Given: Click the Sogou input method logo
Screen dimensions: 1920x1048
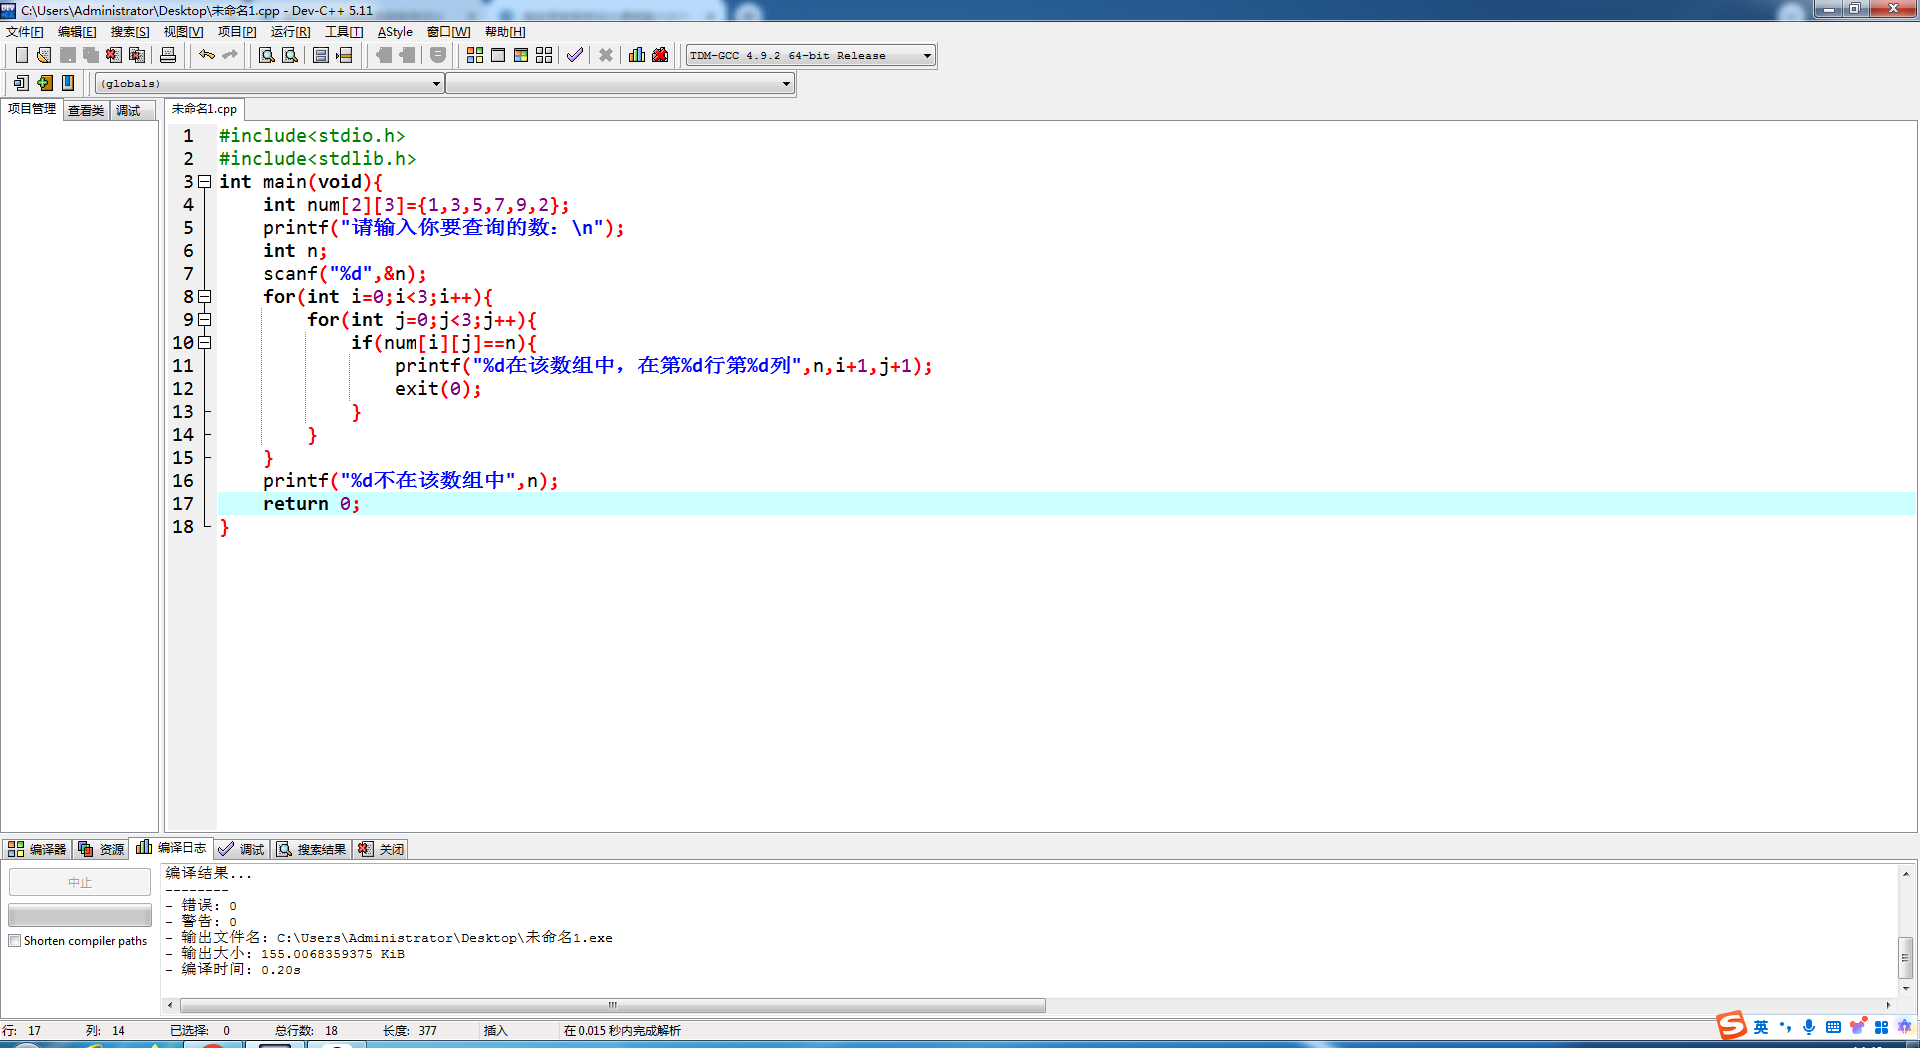Looking at the screenshot, I should (1731, 1026).
